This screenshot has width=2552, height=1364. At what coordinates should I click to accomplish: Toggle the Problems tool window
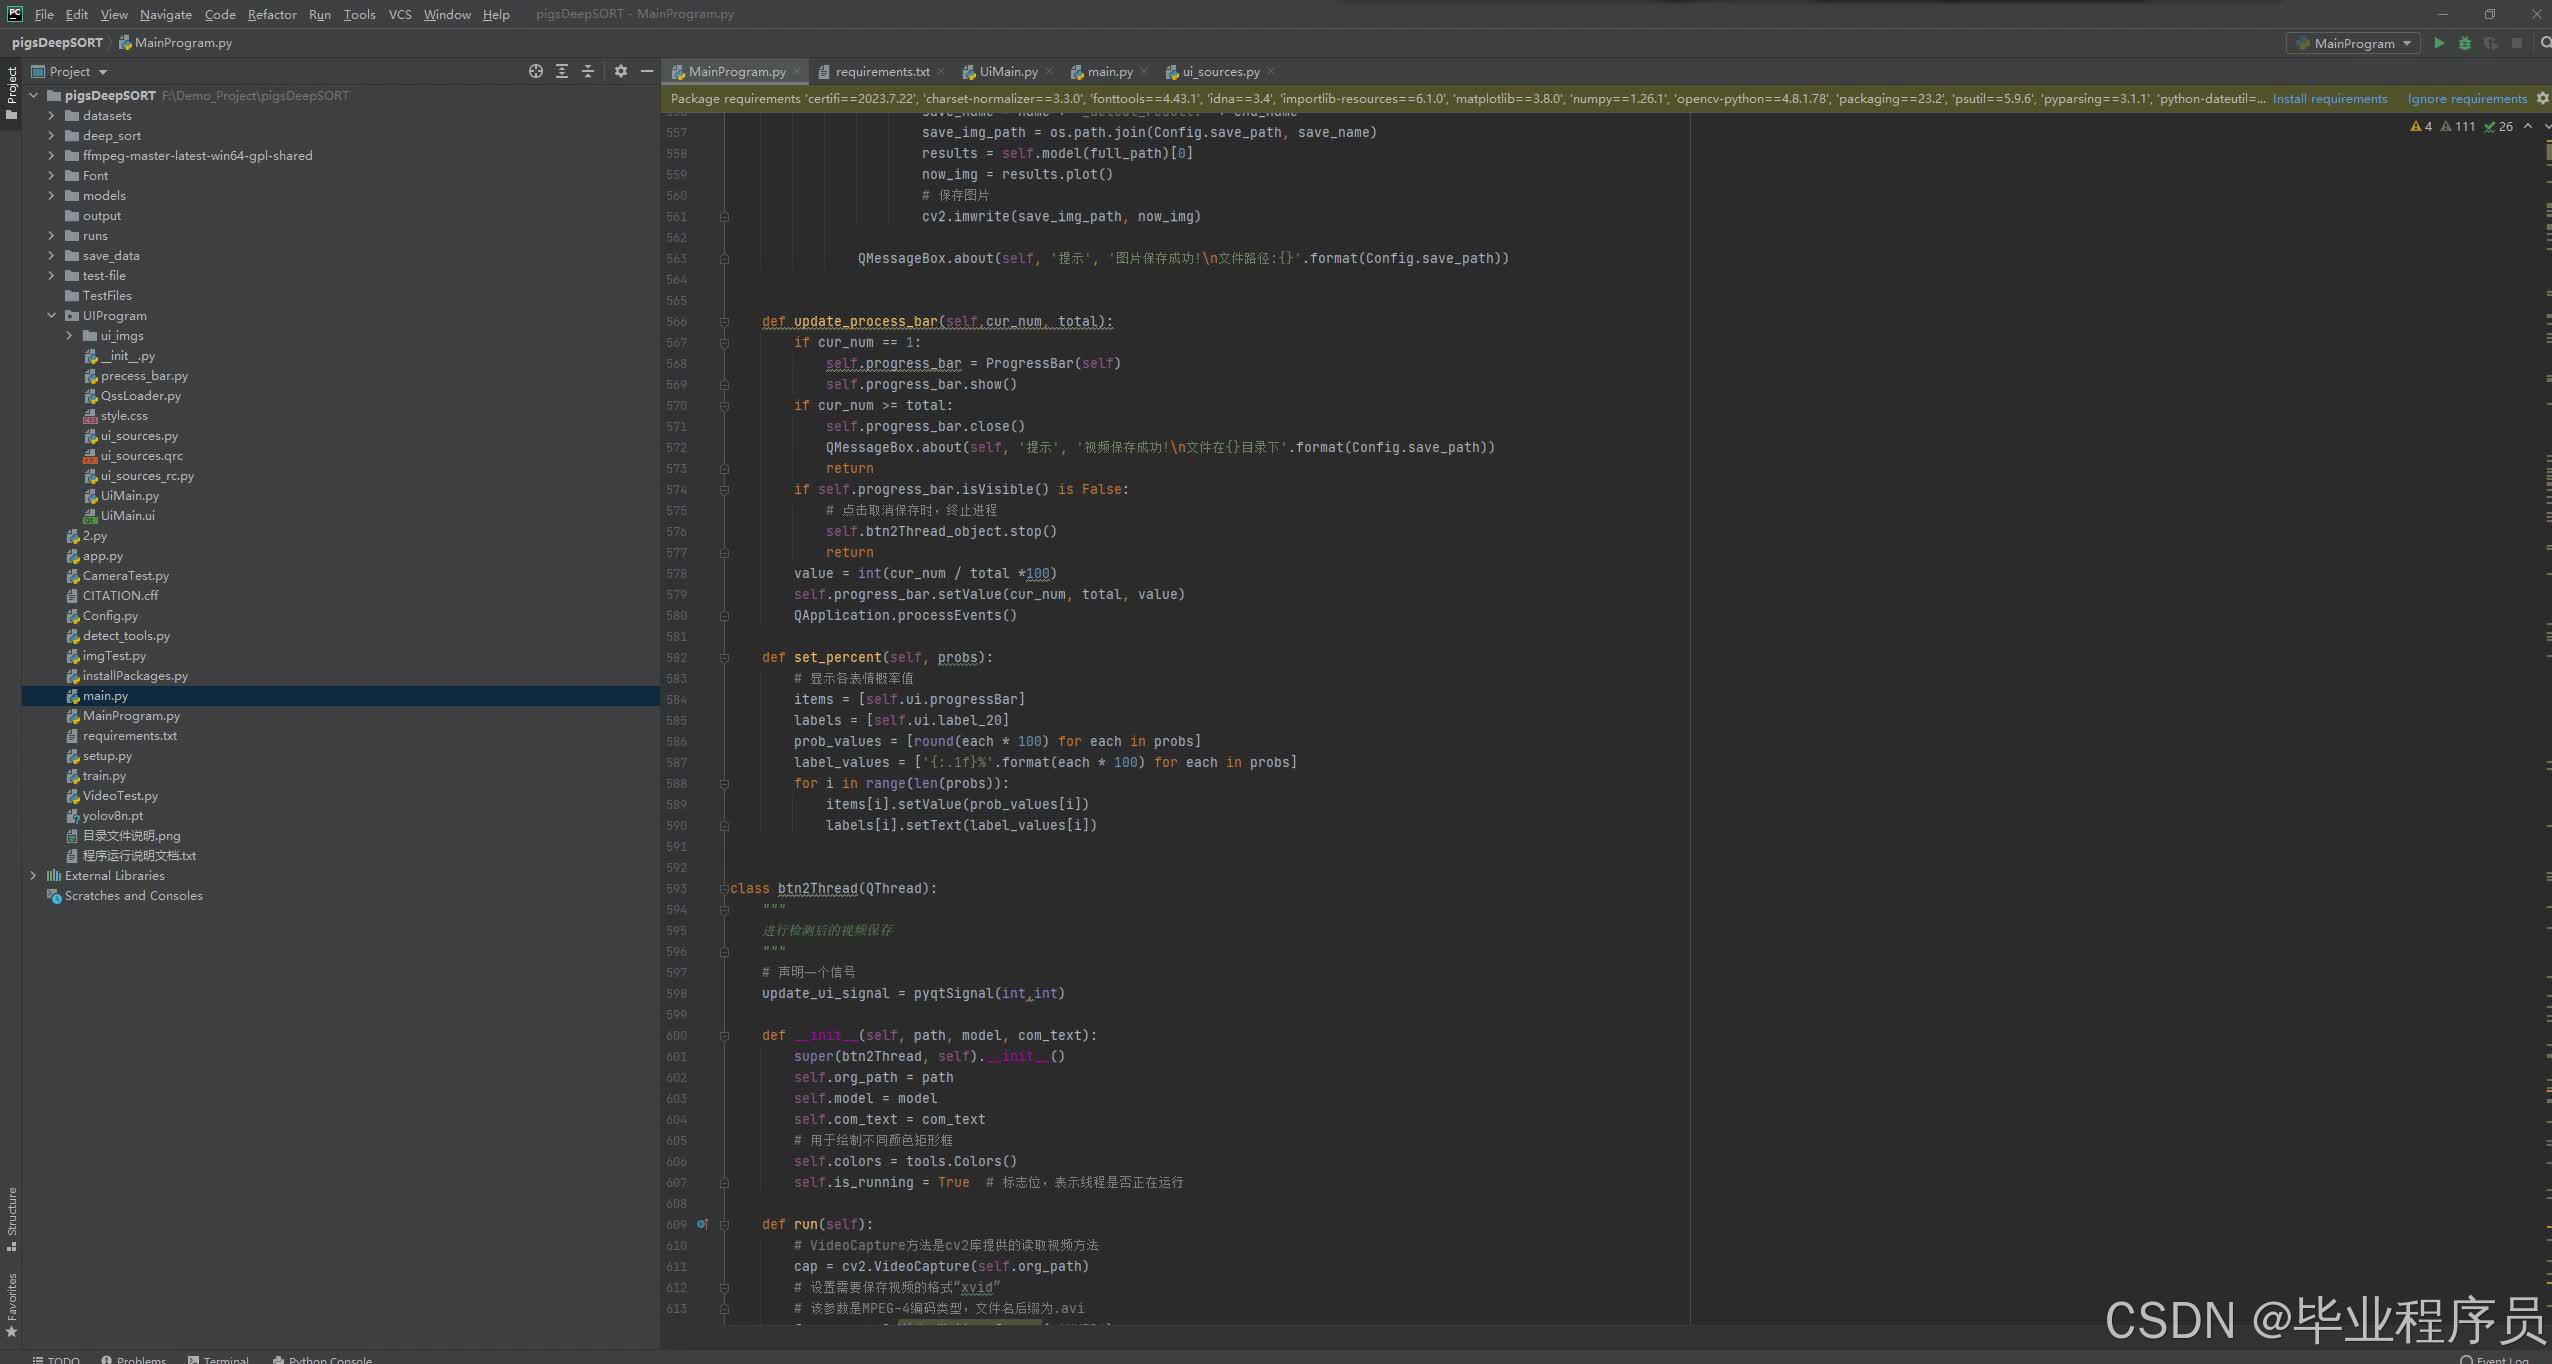click(133, 1359)
